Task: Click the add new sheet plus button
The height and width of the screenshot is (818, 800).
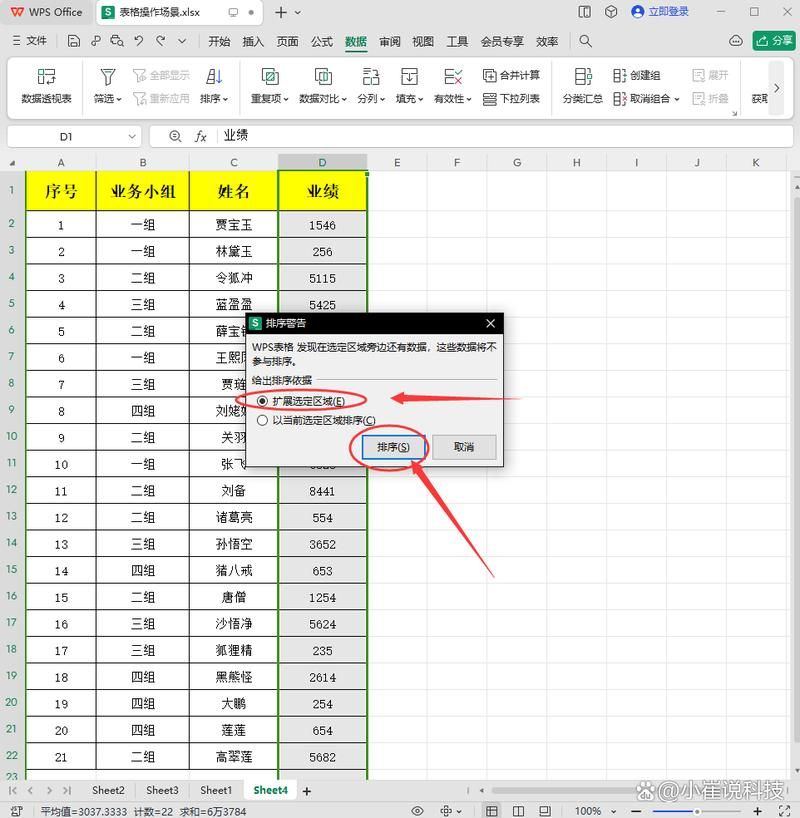Action: coord(305,789)
